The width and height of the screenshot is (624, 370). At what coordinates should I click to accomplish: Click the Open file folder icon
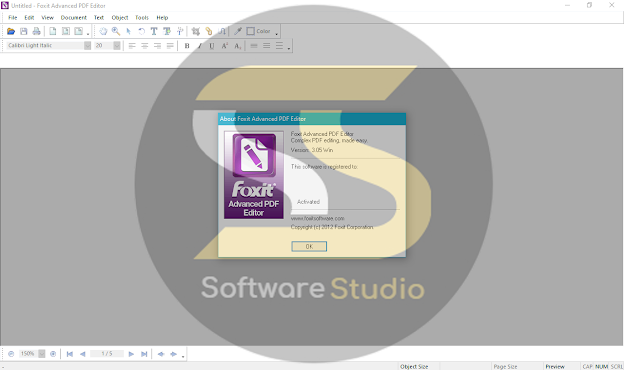pos(11,31)
